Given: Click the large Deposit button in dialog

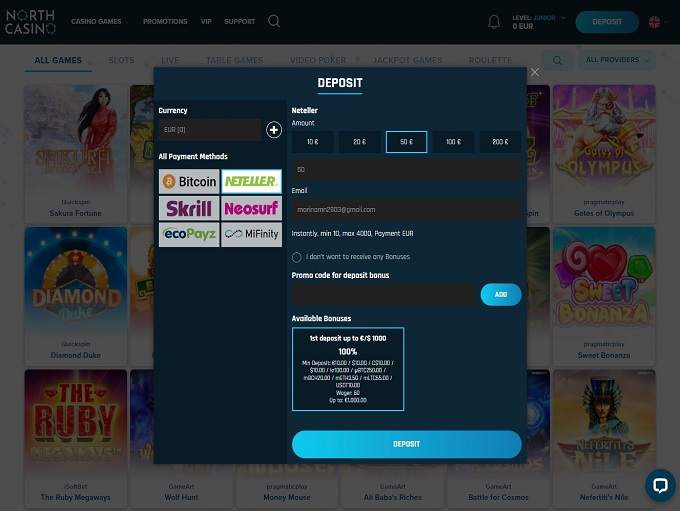Looking at the screenshot, I should click(406, 444).
